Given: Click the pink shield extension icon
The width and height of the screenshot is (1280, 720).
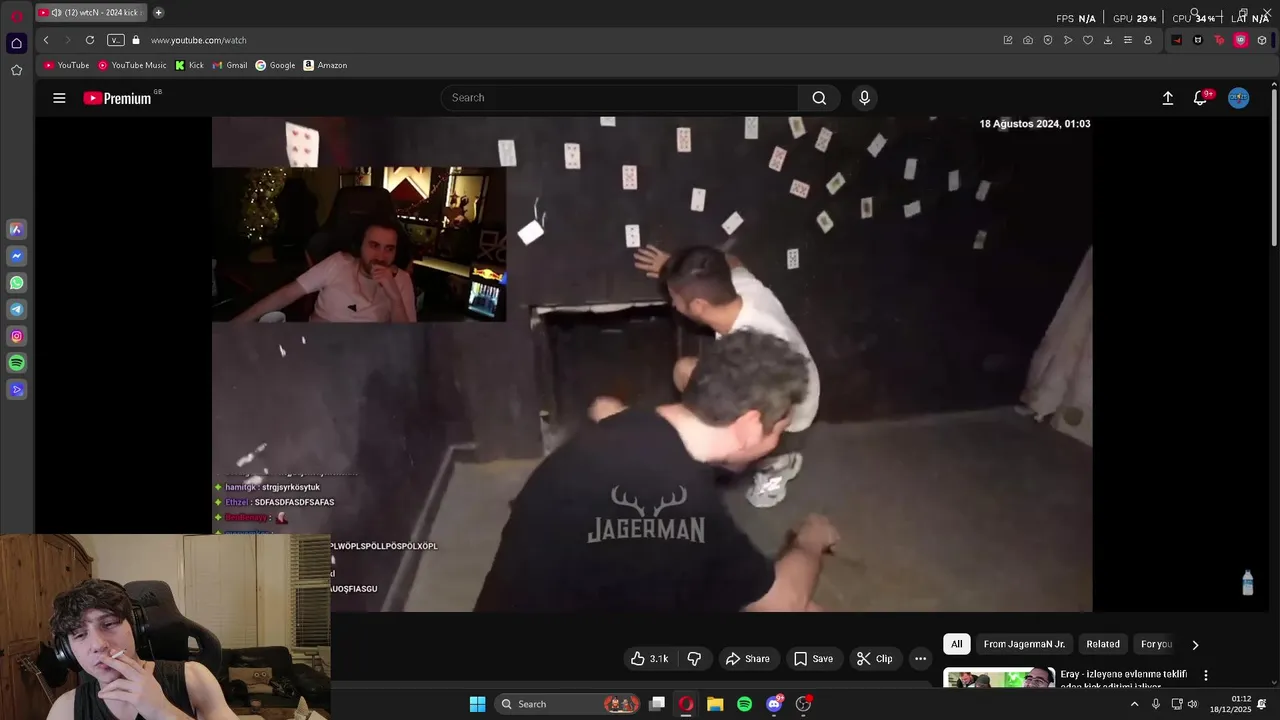Looking at the screenshot, I should [1240, 40].
